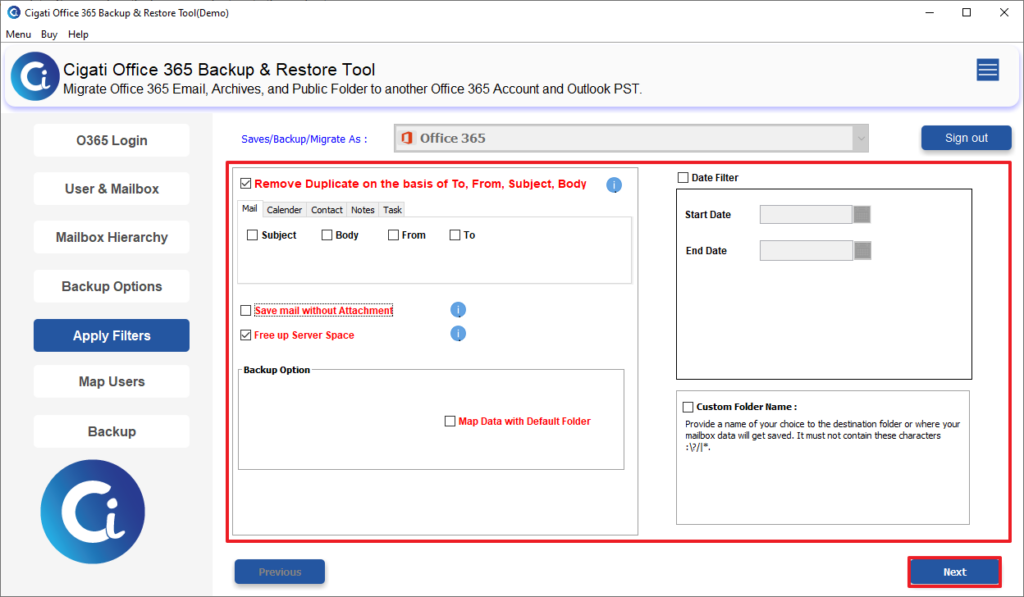Go to User & Mailbox step
1024x597 pixels.
112,189
